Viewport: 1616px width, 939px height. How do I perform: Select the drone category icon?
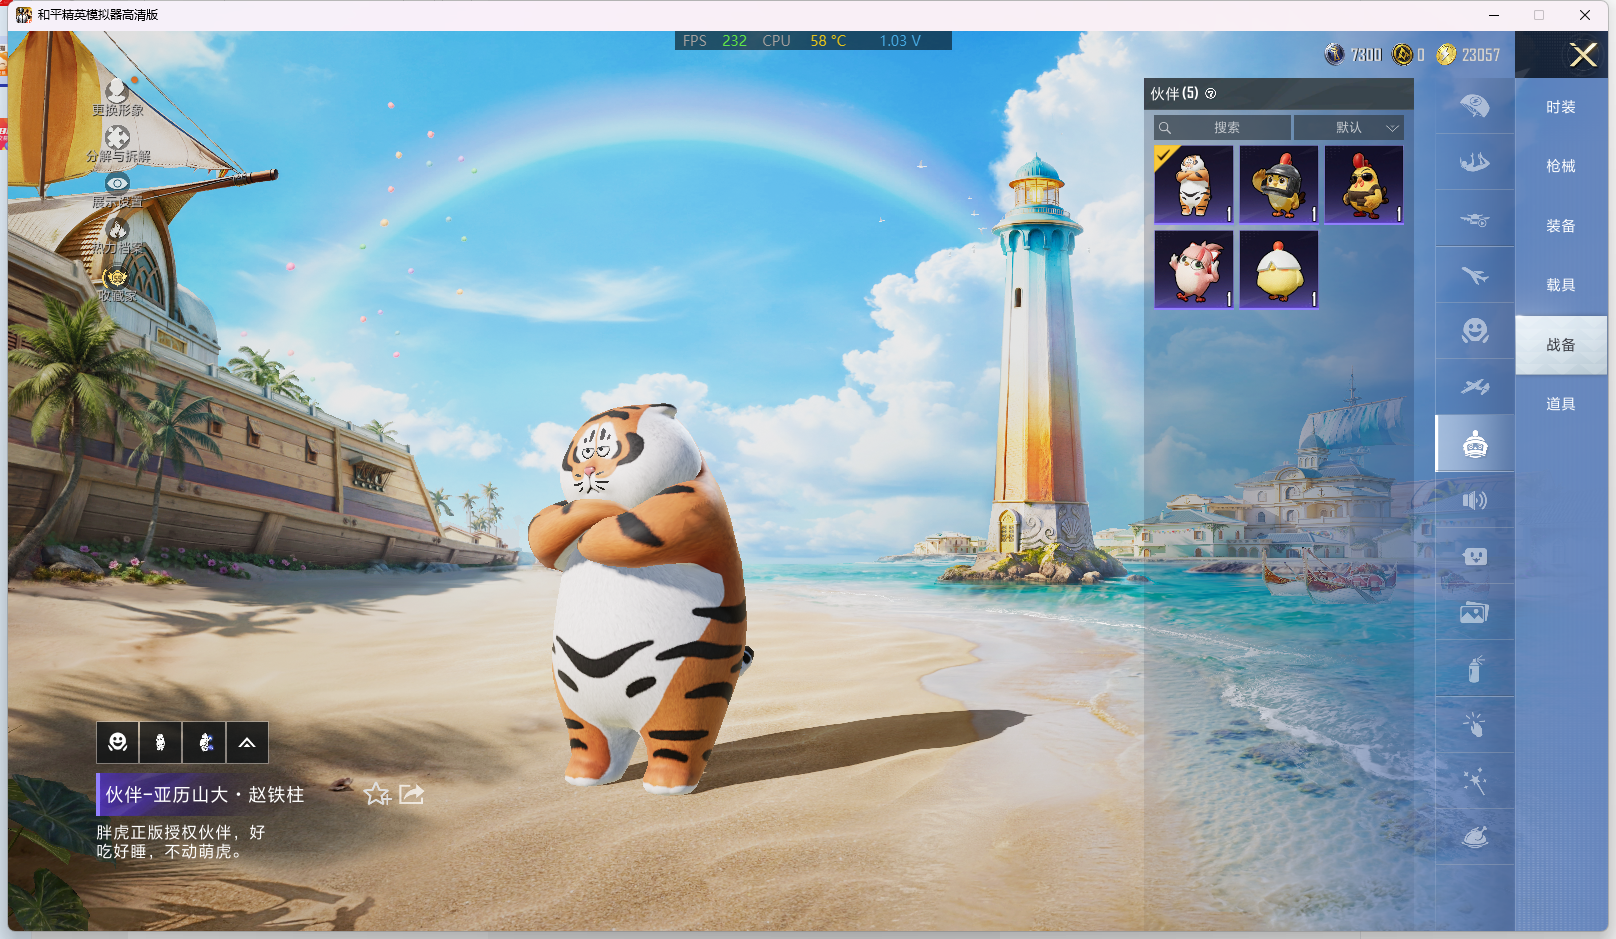[x=1475, y=219]
